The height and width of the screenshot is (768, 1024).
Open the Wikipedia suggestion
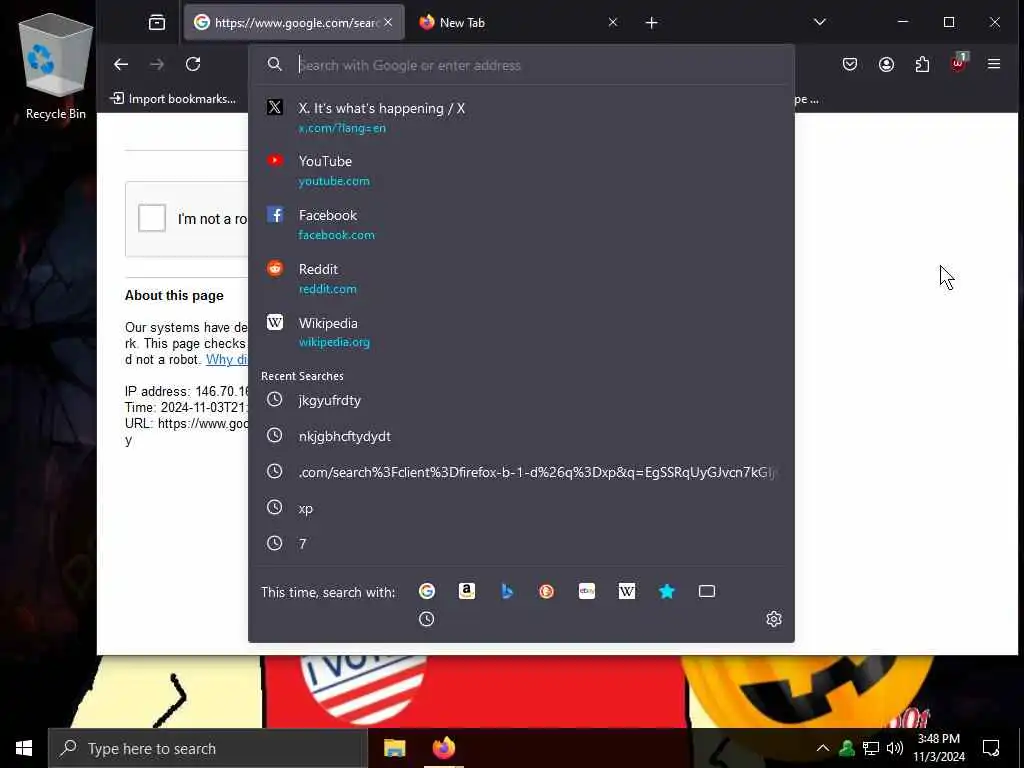click(x=521, y=332)
